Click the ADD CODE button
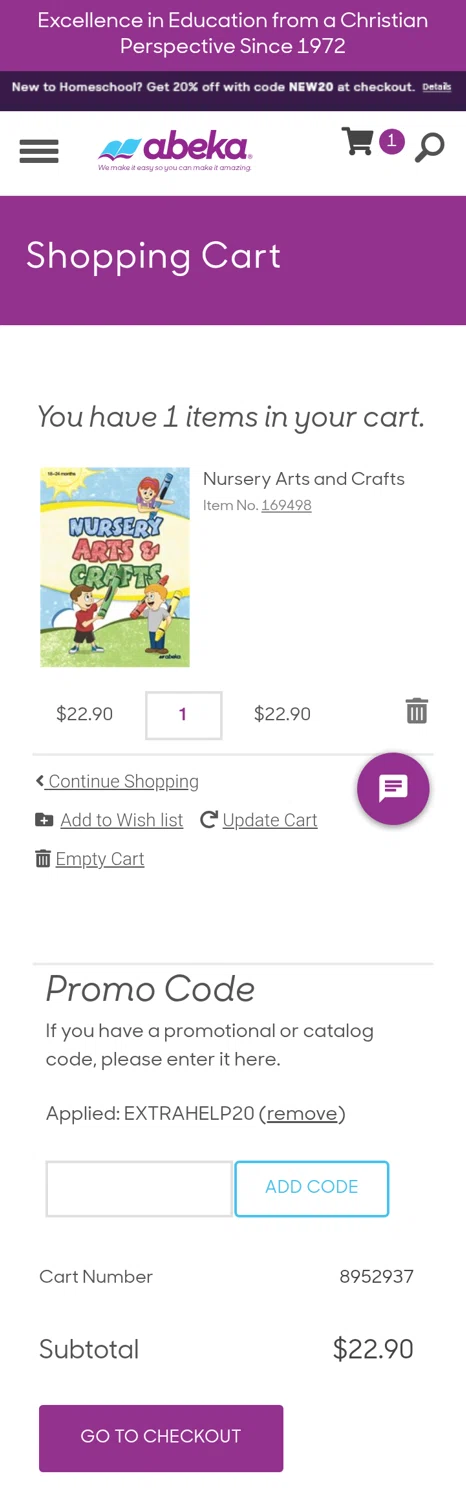Screen dimensions: 466x1500 coord(312,1188)
